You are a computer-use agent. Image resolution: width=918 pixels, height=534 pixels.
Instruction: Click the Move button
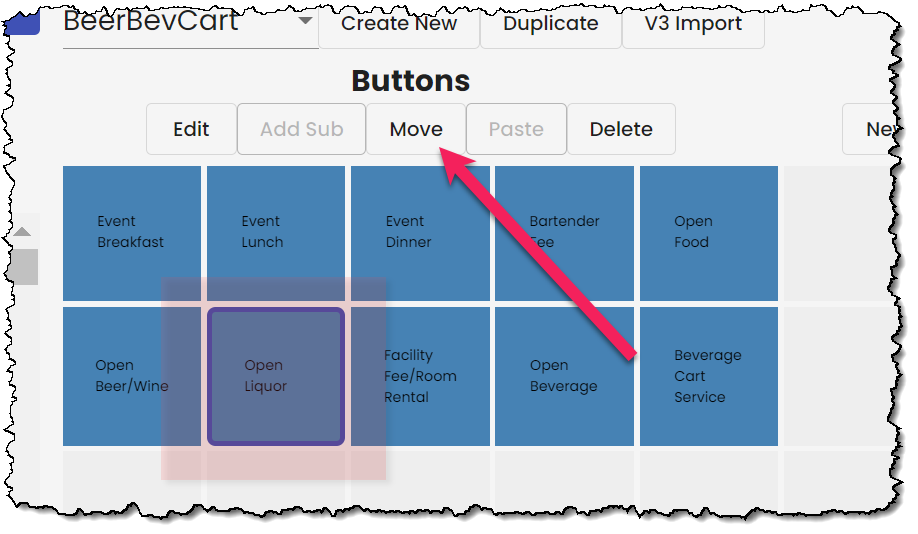[x=416, y=129]
